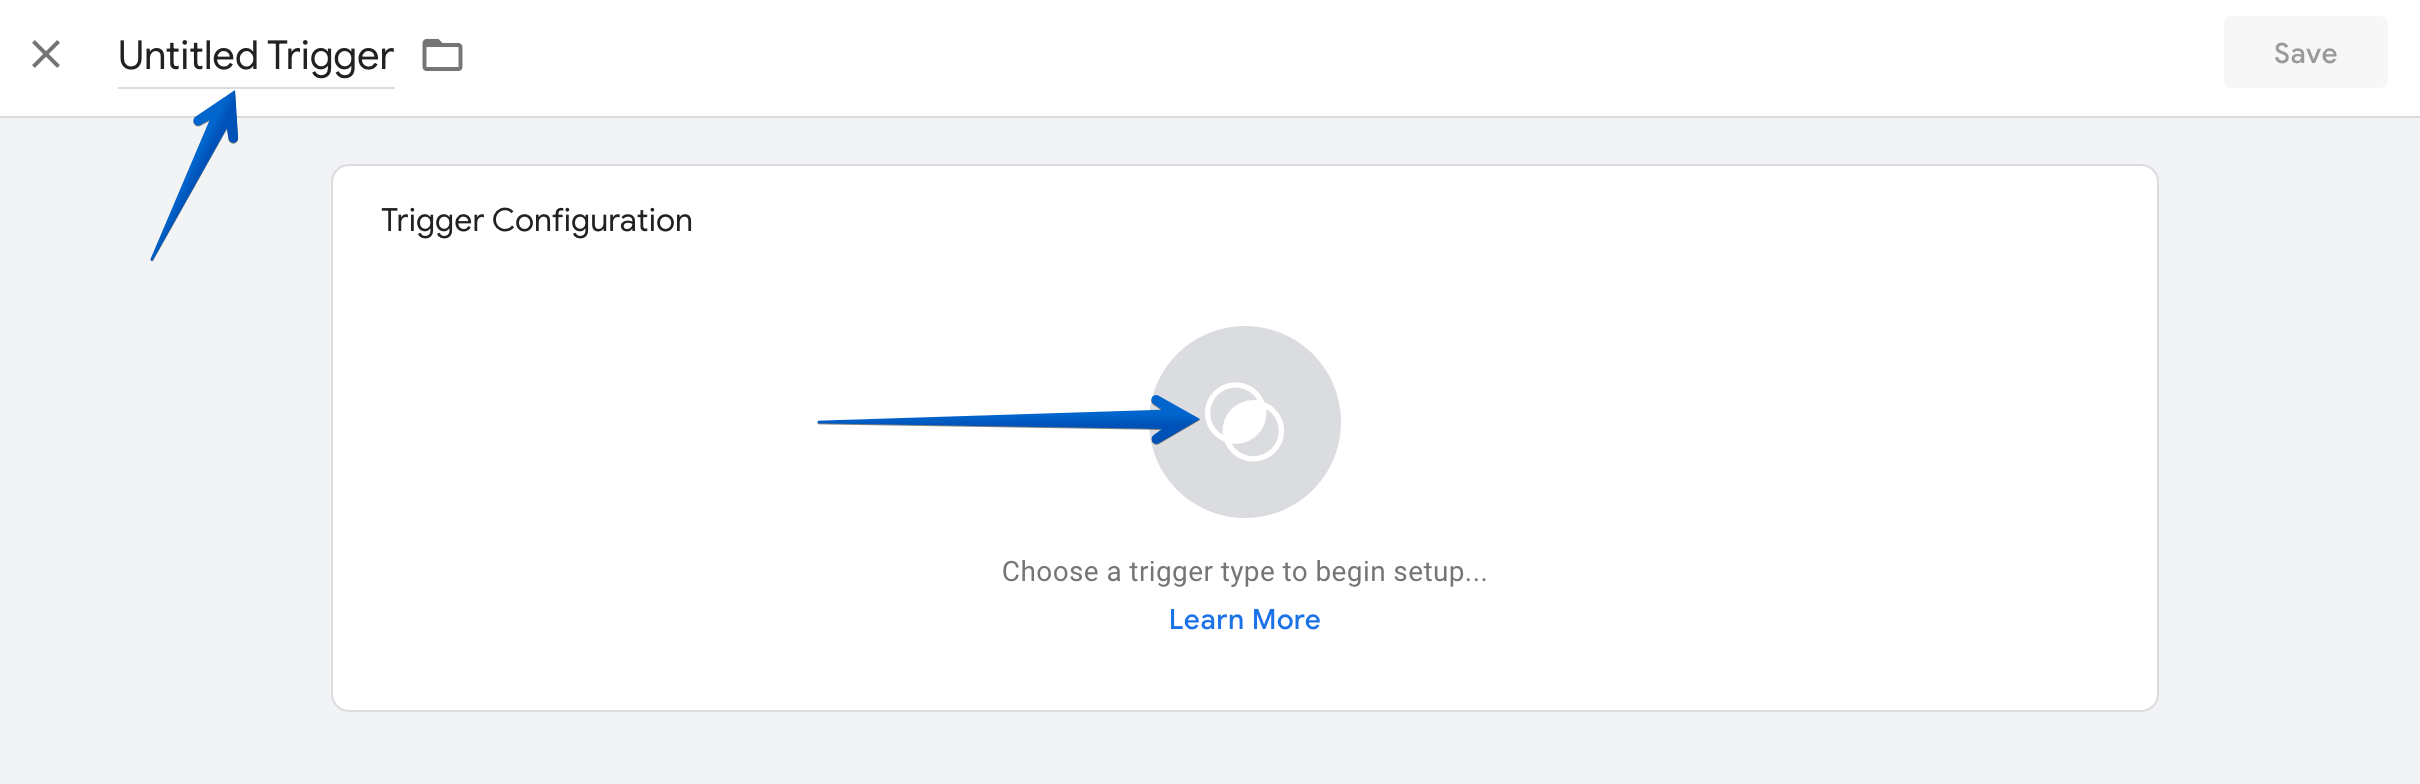This screenshot has width=2420, height=784.
Task: Click 'Choose a trigger type to begin setup' text
Action: click(1244, 572)
